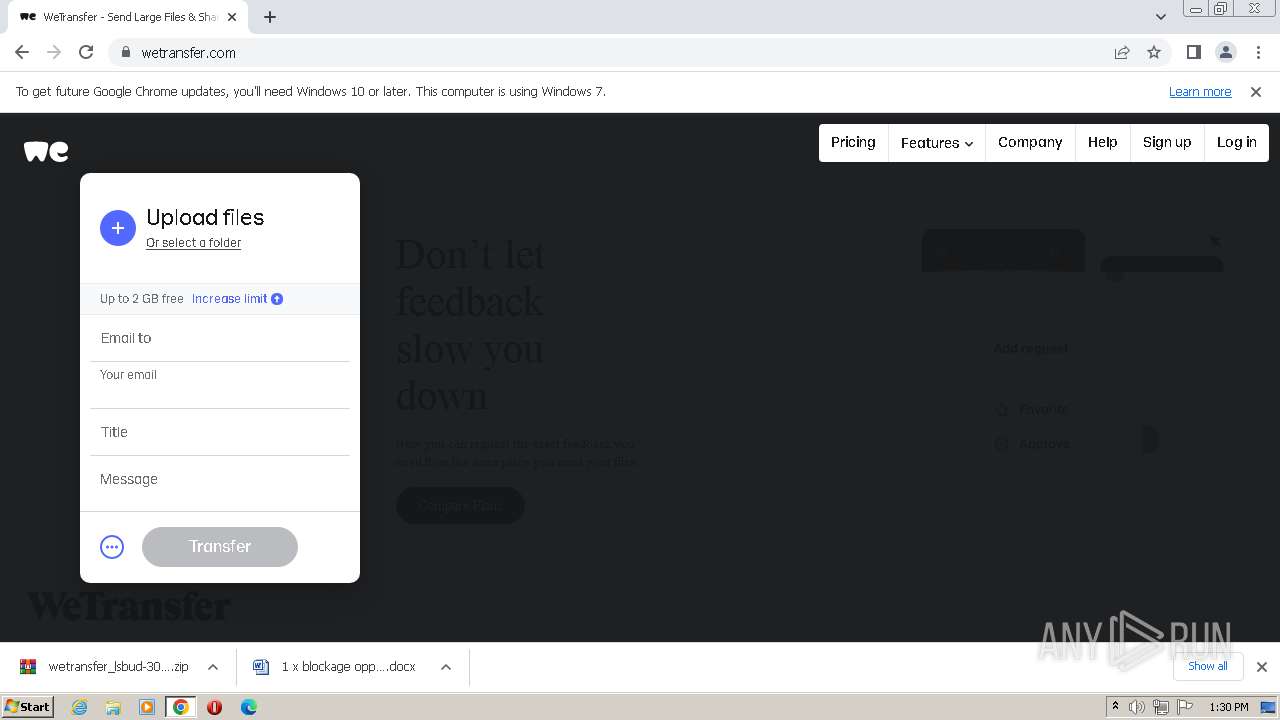Screen dimensions: 1280x720
Task: Click Learn more in update bar
Action: (x=1200, y=92)
